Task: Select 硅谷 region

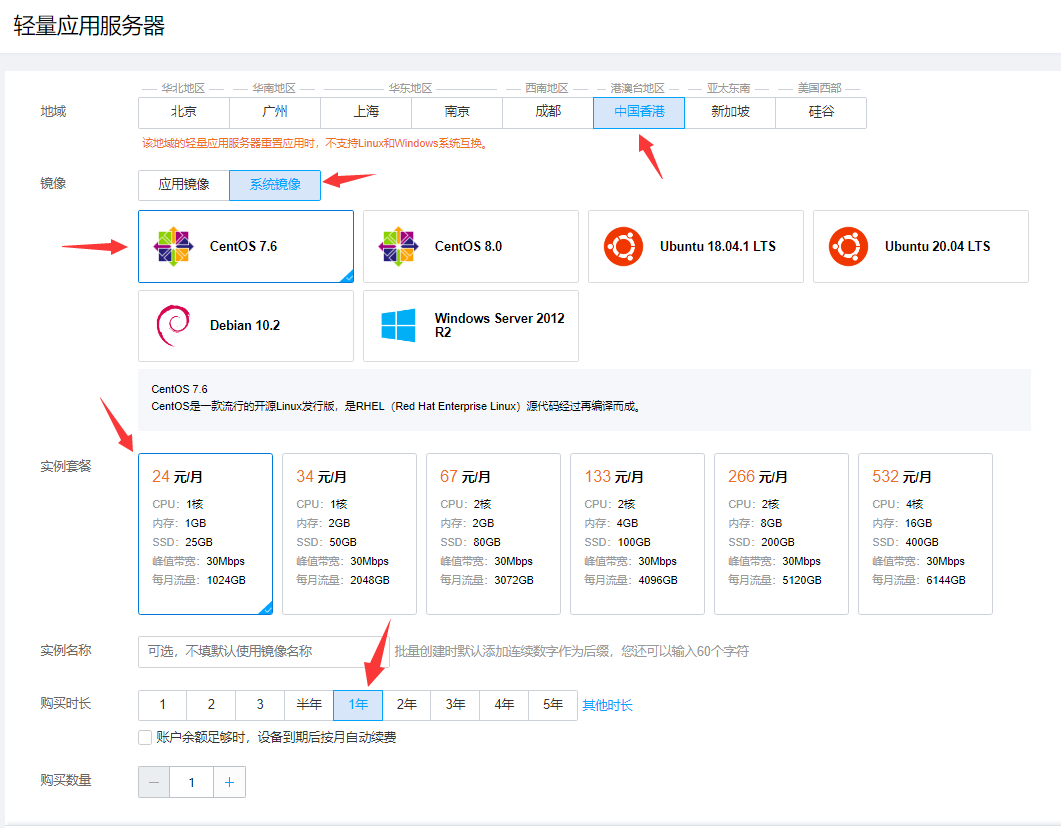Action: (821, 112)
